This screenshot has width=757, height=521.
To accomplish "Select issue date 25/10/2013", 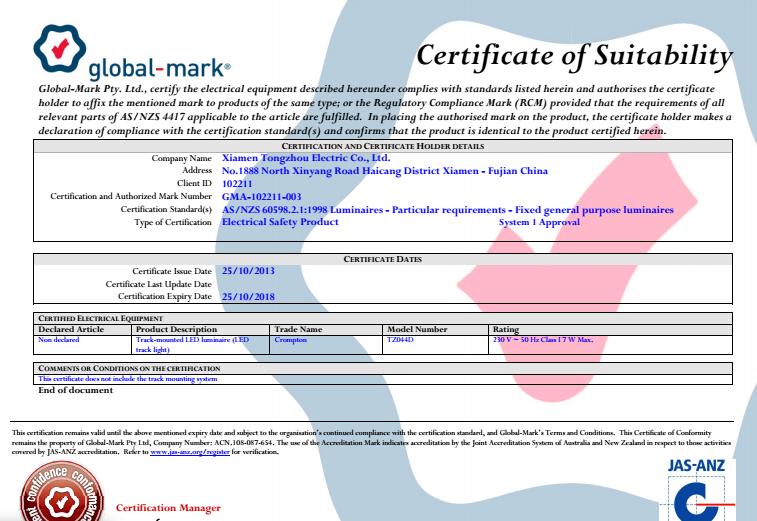I will [x=248, y=271].
